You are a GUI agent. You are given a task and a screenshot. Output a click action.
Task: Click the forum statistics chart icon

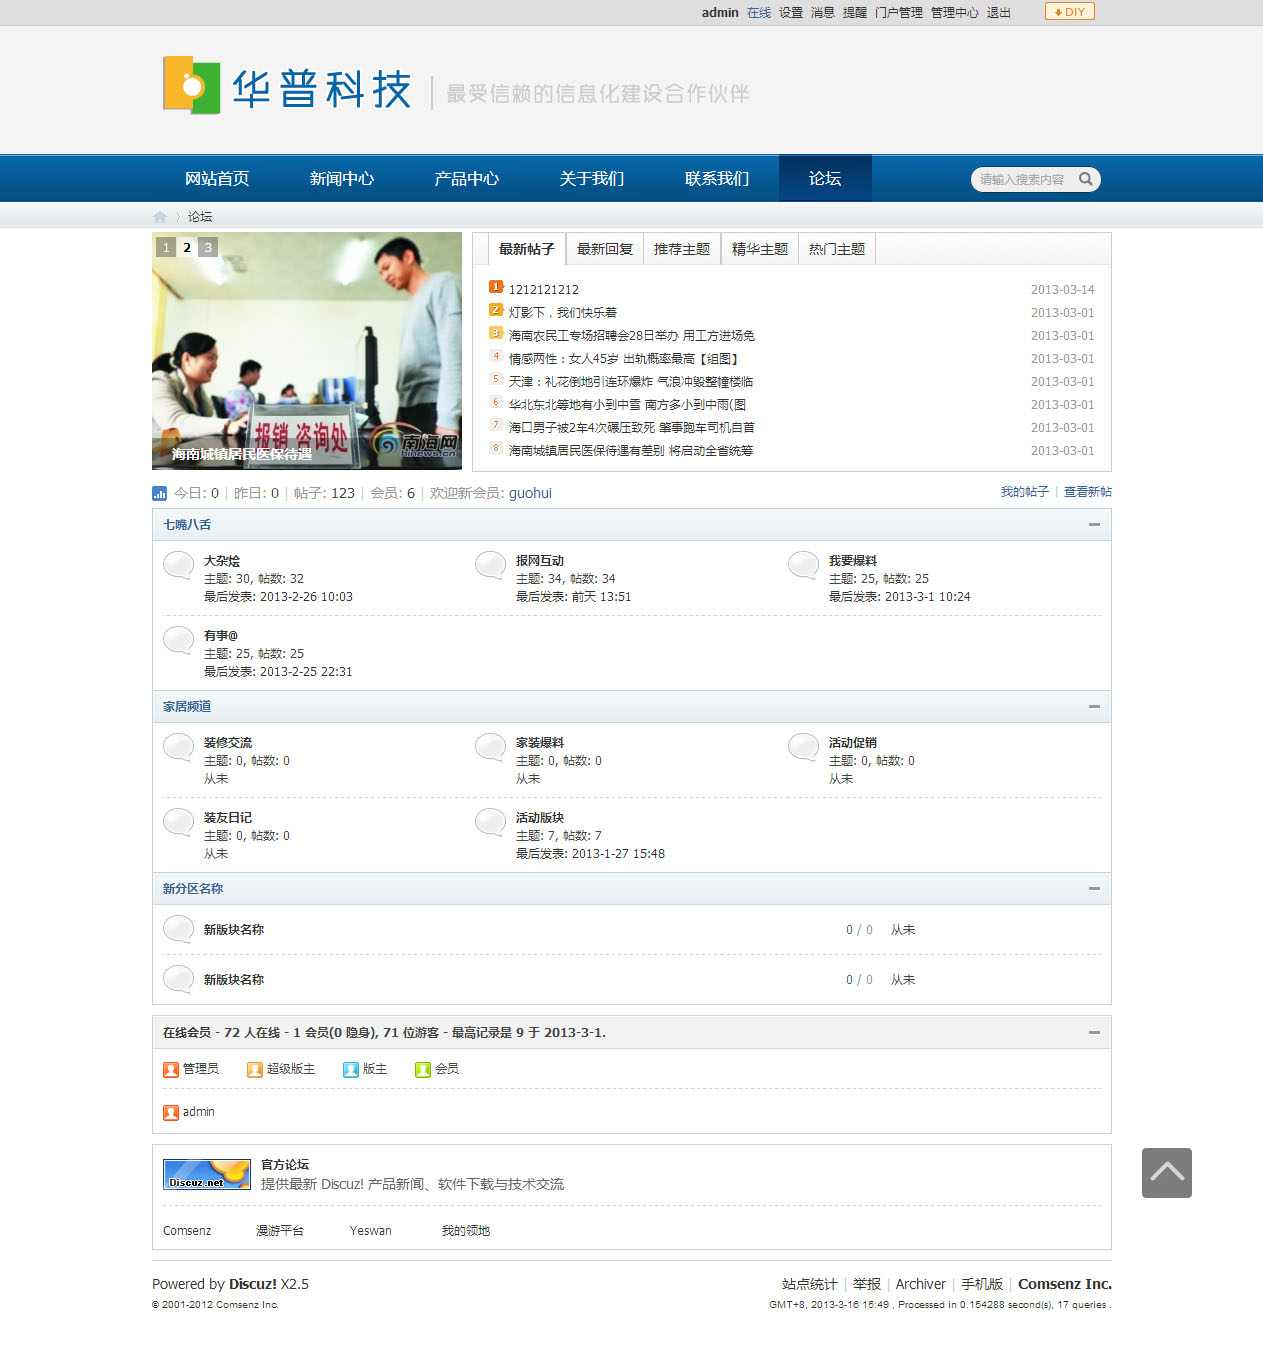click(159, 493)
